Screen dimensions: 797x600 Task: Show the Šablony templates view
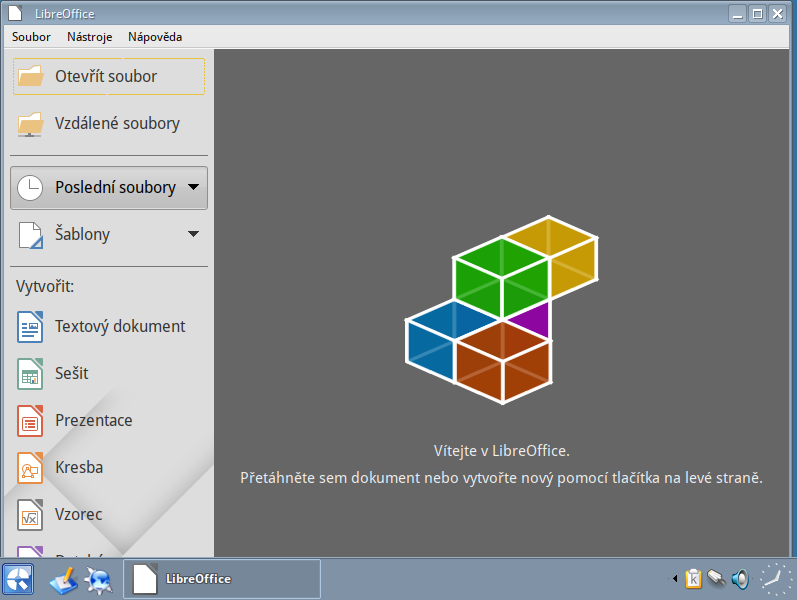click(109, 234)
